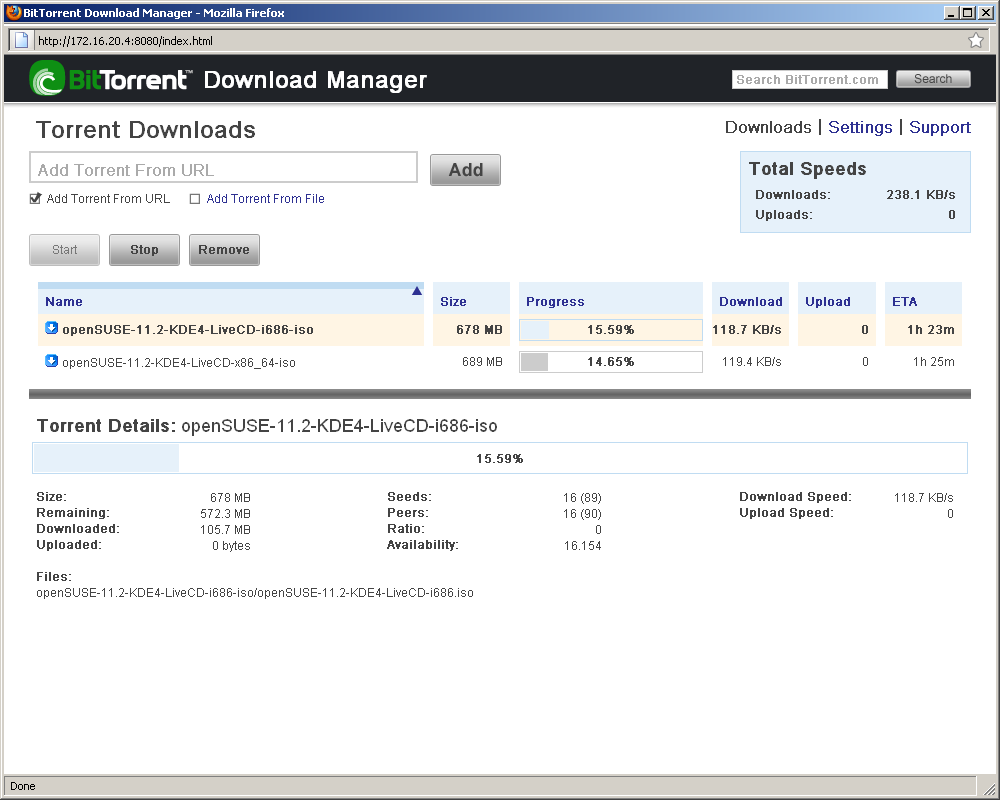
Task: Click the BitTorrent logo icon
Action: (47, 78)
